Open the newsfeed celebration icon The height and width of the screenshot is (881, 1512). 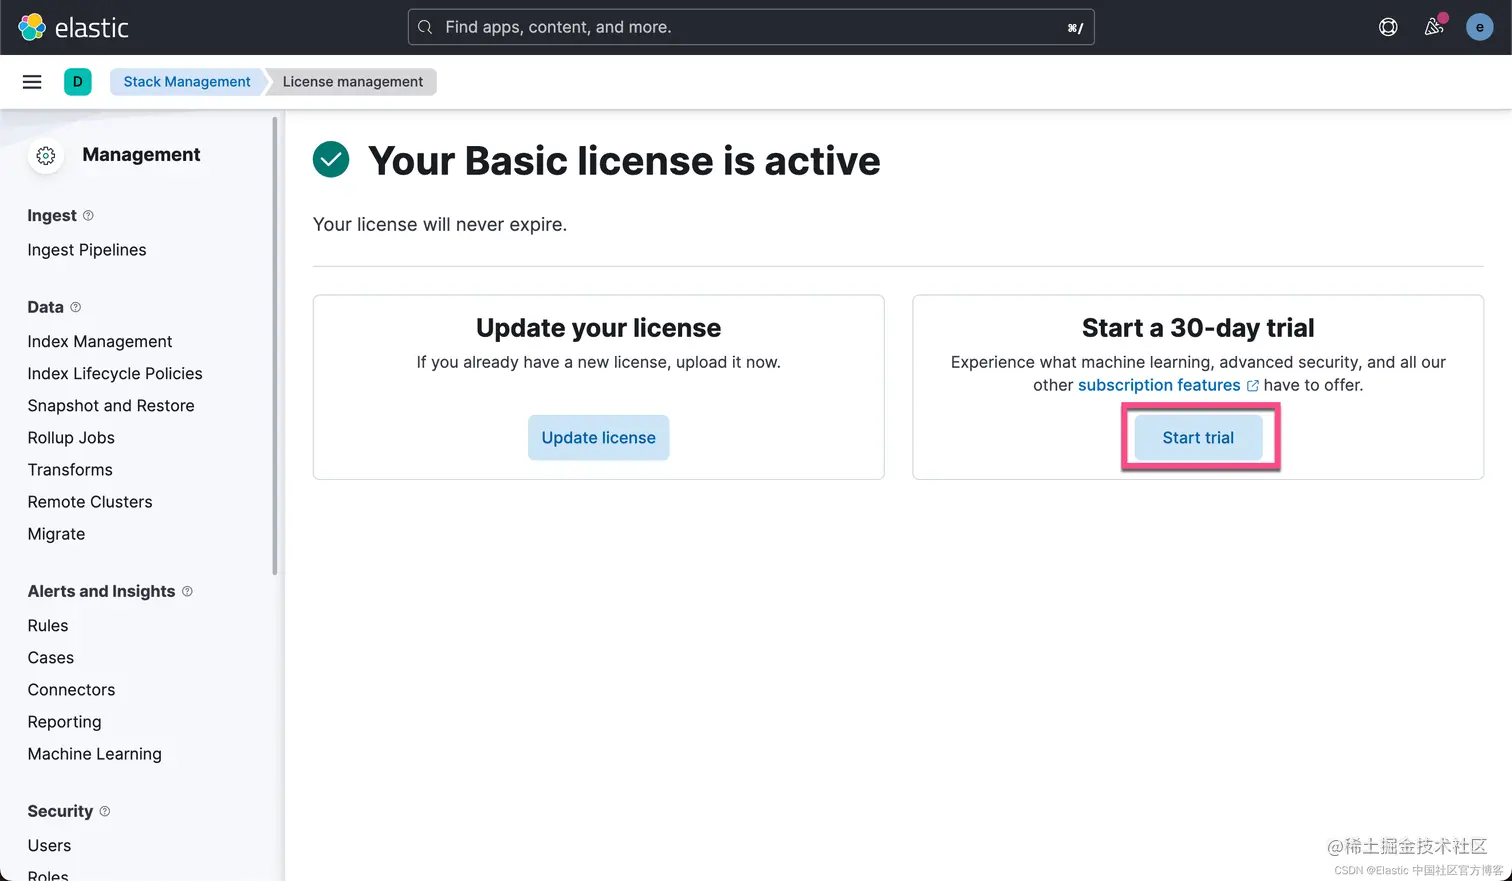1434,27
